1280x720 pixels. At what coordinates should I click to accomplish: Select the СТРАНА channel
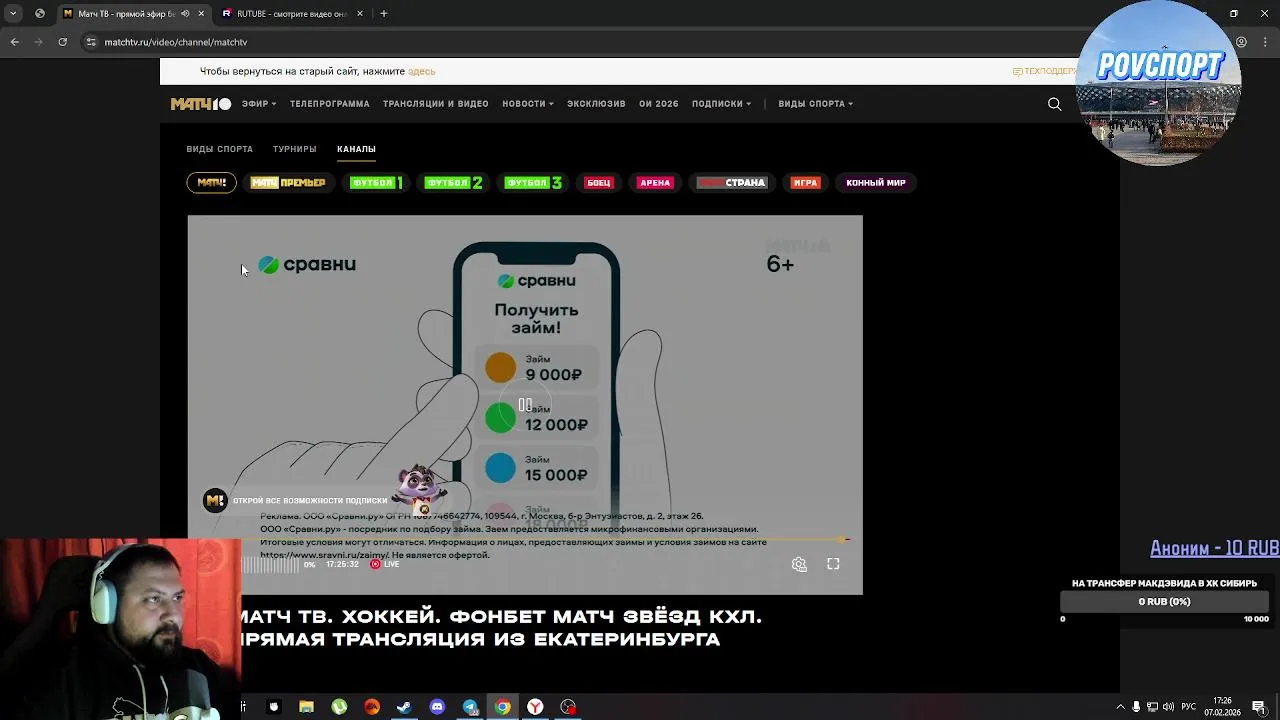pos(732,183)
